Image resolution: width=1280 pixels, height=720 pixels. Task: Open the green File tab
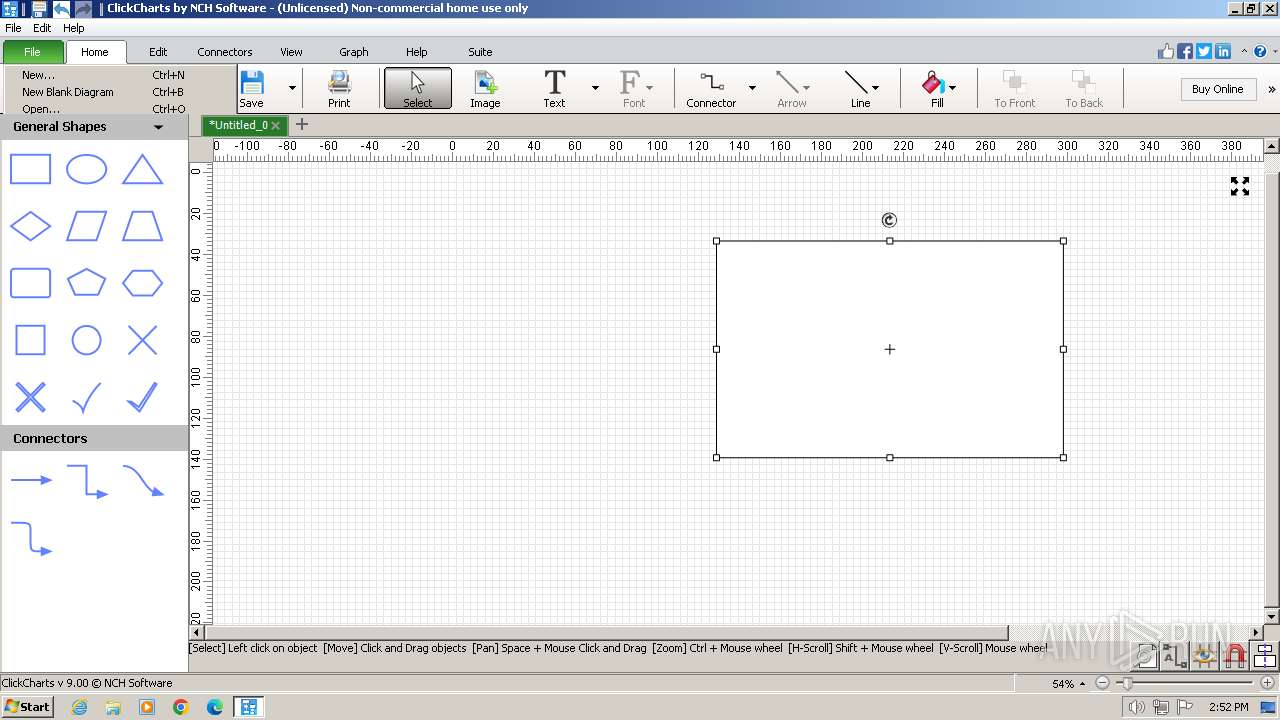[x=33, y=52]
